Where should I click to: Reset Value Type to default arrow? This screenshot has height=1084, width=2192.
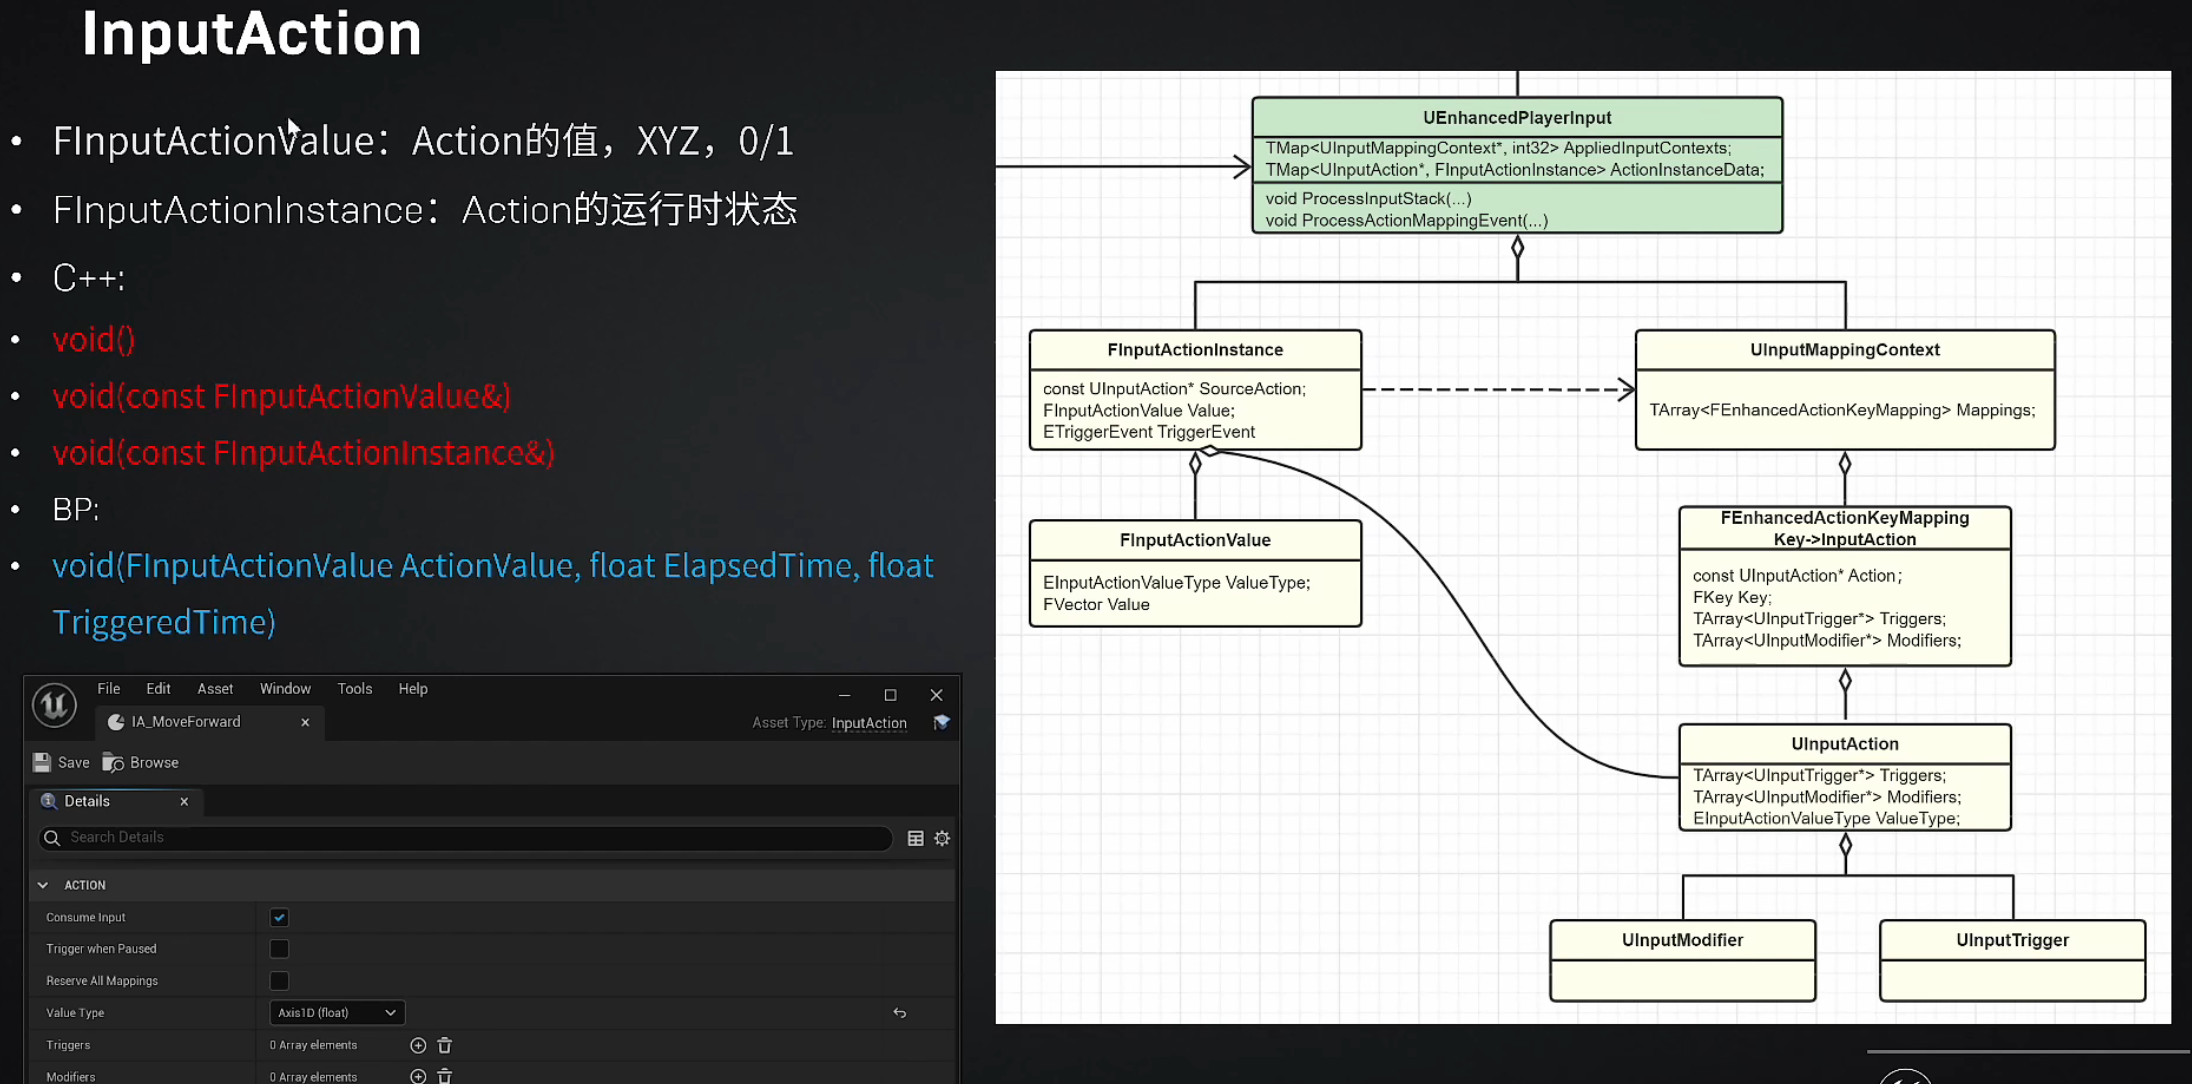pyautogui.click(x=900, y=1013)
